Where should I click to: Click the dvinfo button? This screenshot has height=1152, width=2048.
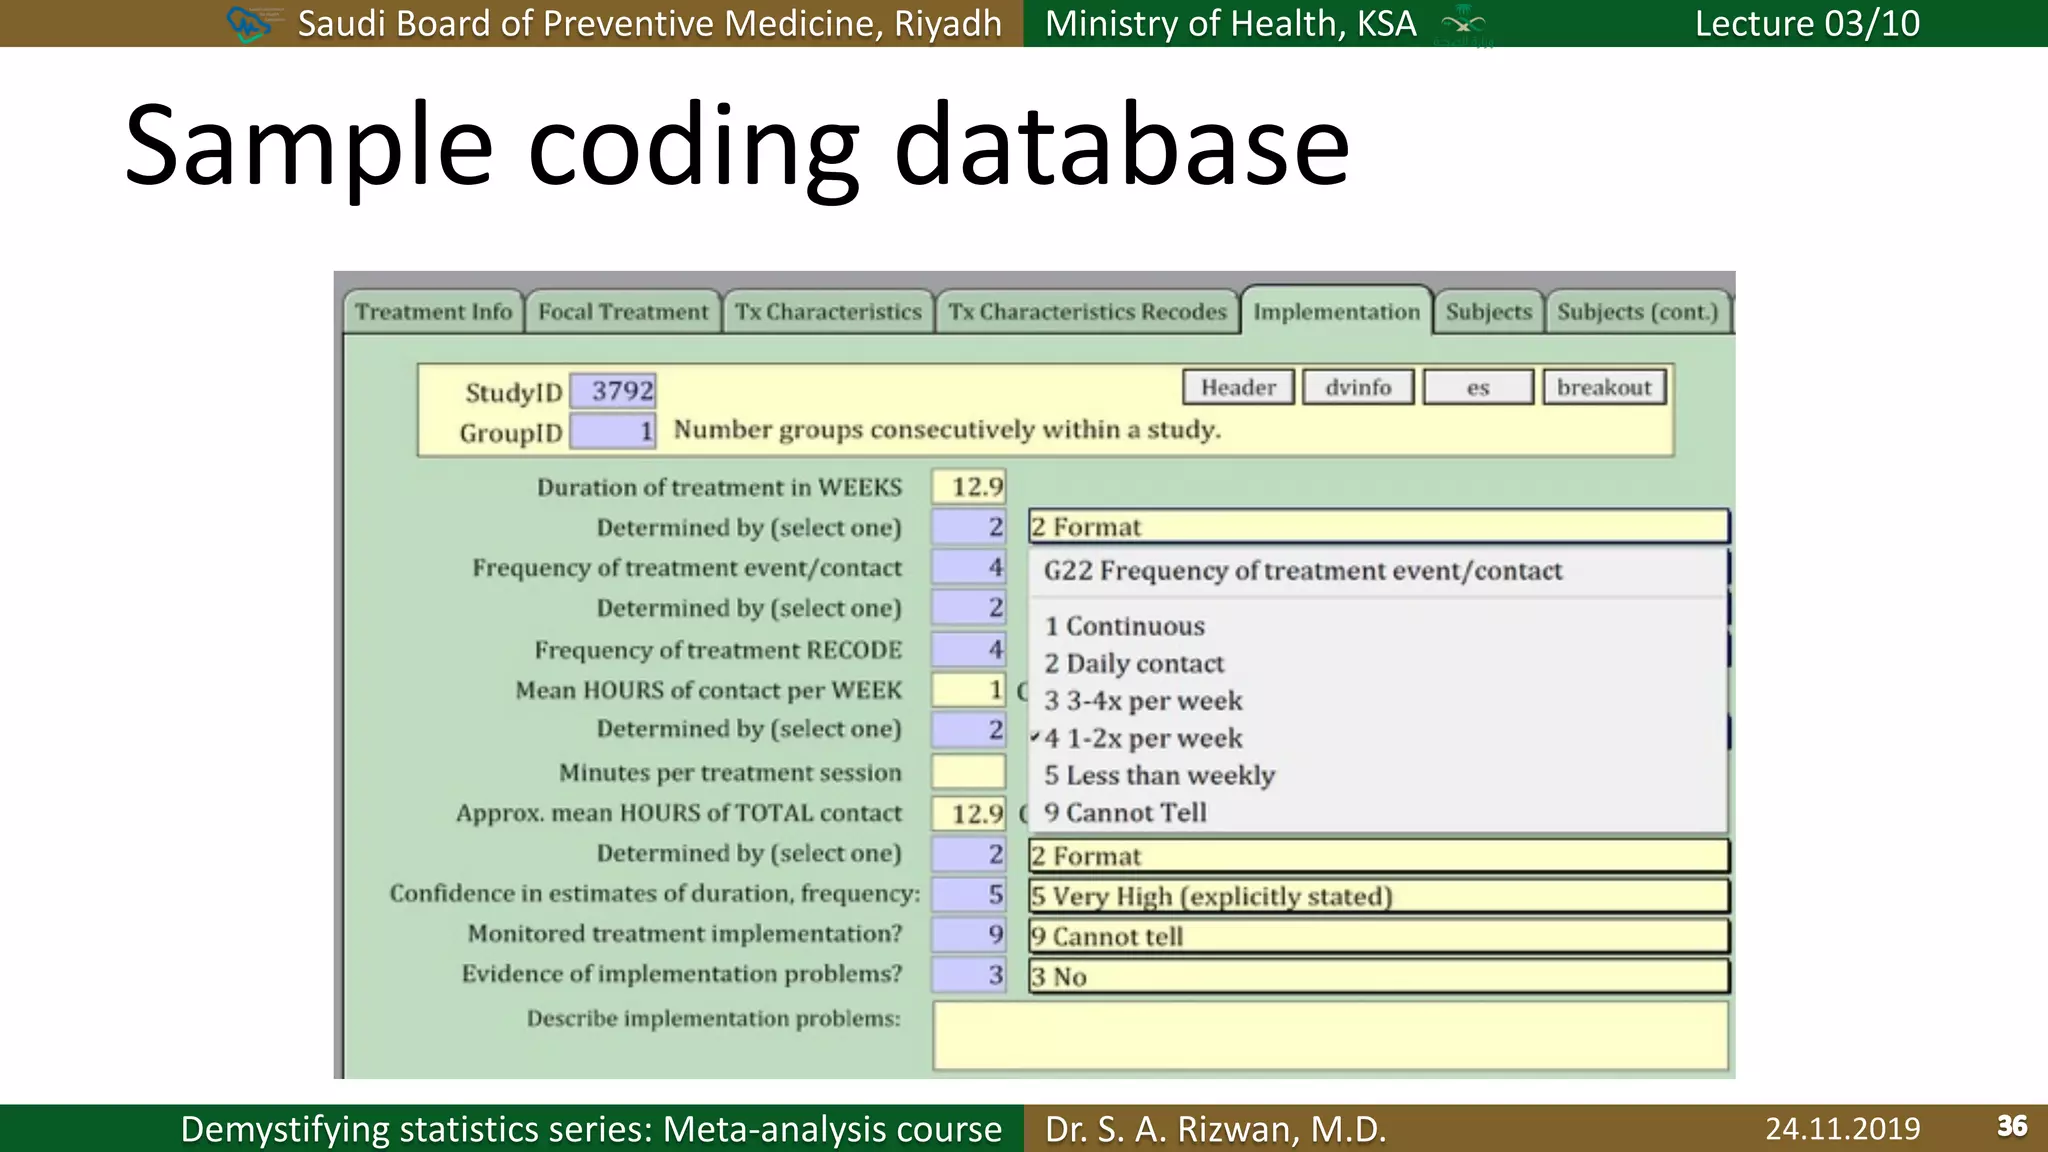(x=1358, y=387)
